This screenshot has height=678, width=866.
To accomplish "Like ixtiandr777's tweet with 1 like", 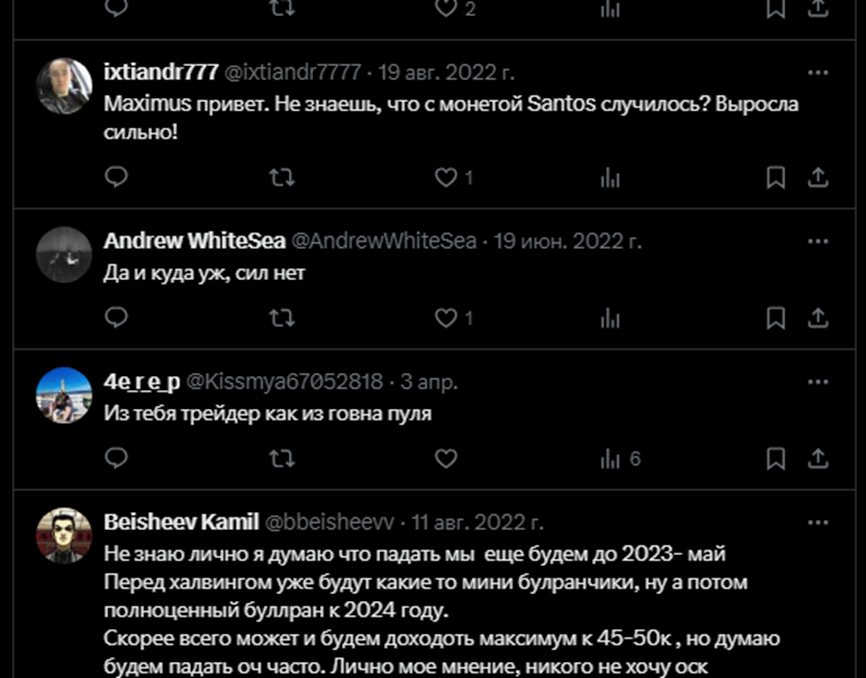I will tap(454, 177).
